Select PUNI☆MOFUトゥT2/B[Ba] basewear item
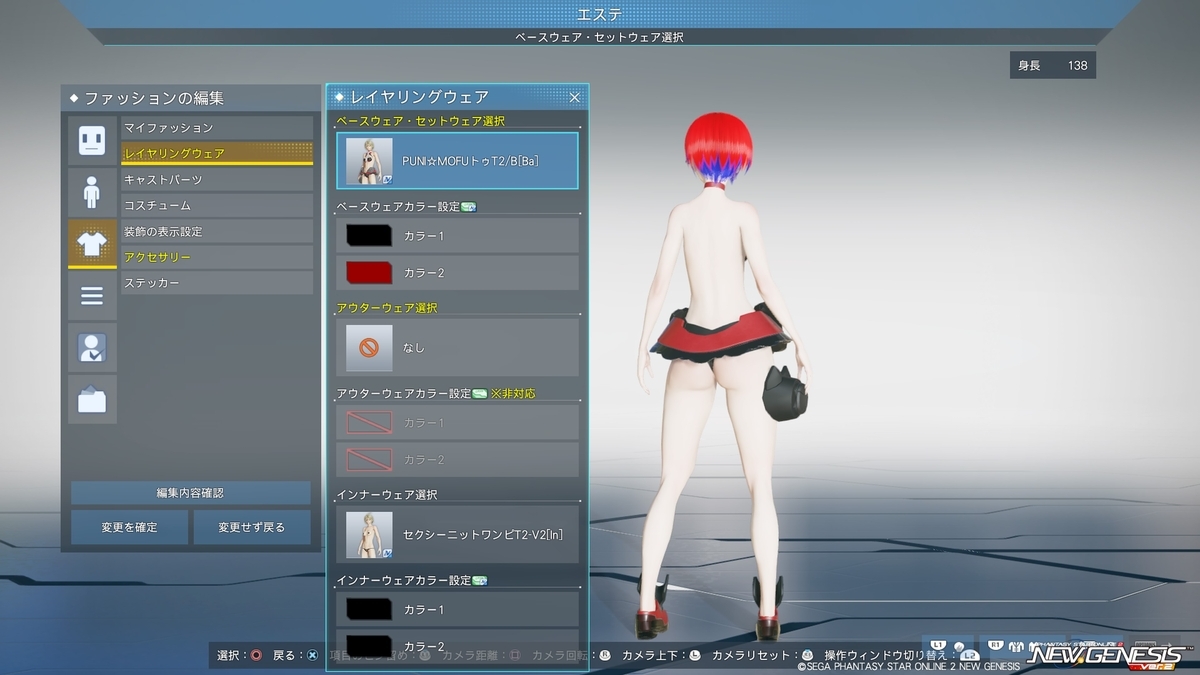The height and width of the screenshot is (675, 1200). 458,161
